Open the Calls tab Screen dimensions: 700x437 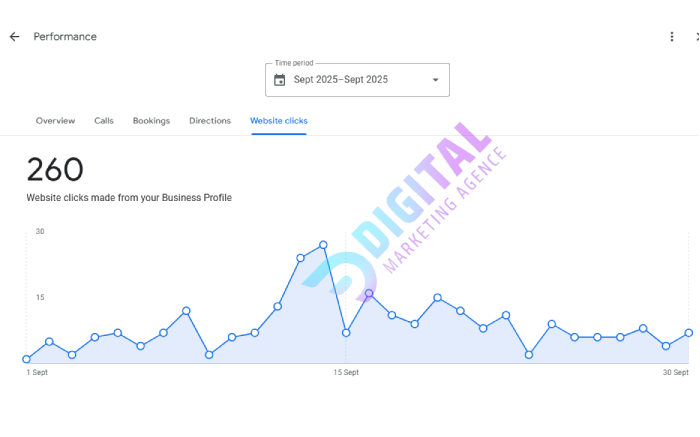click(x=104, y=121)
